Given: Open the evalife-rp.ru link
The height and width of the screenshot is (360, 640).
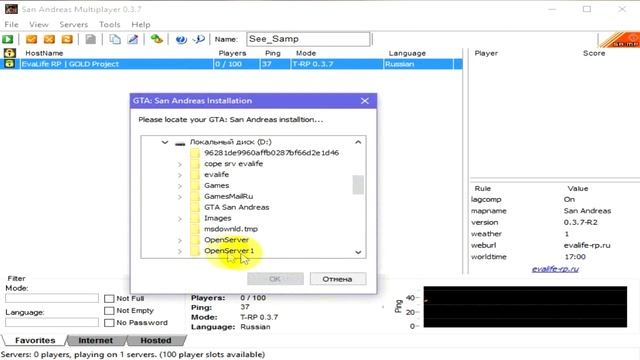Looking at the screenshot, I should (x=555, y=269).
